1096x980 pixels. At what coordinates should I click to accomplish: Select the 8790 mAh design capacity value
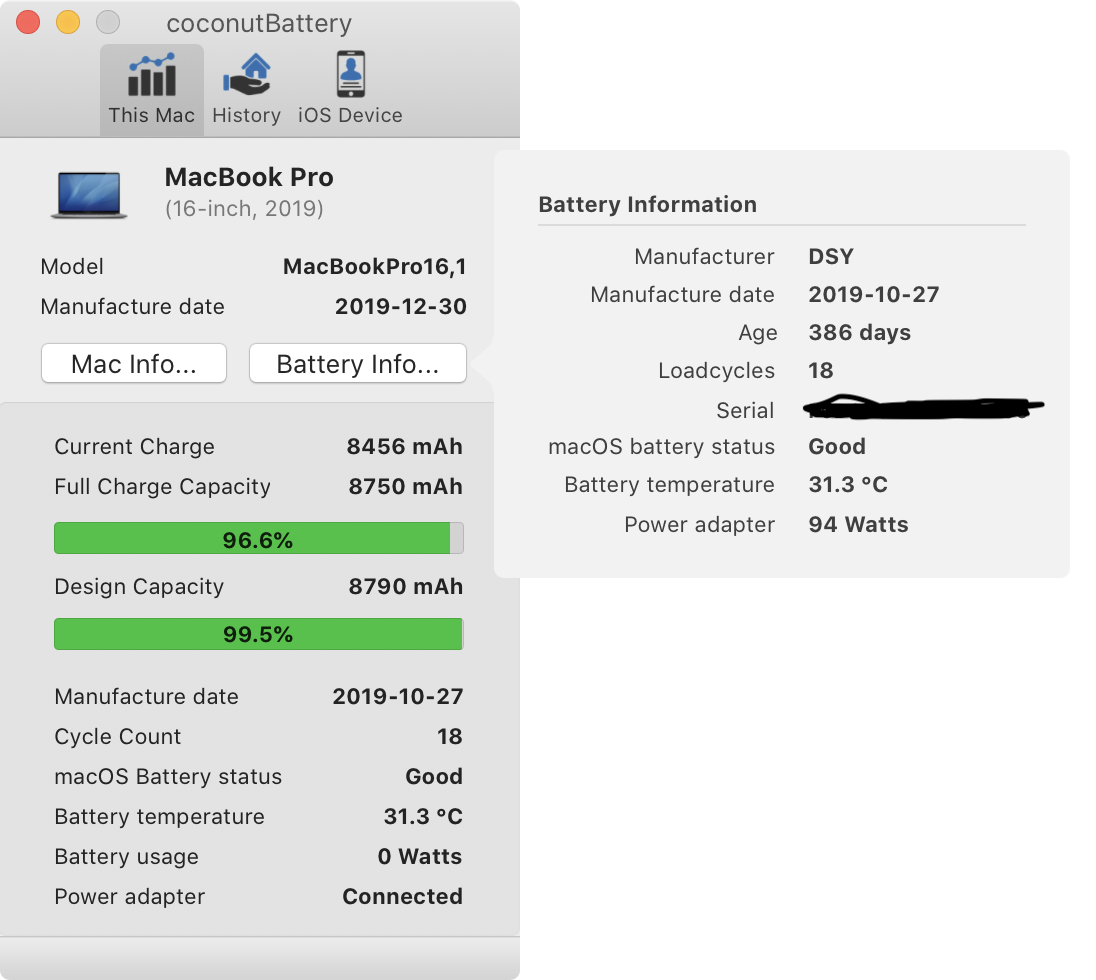tap(405, 586)
